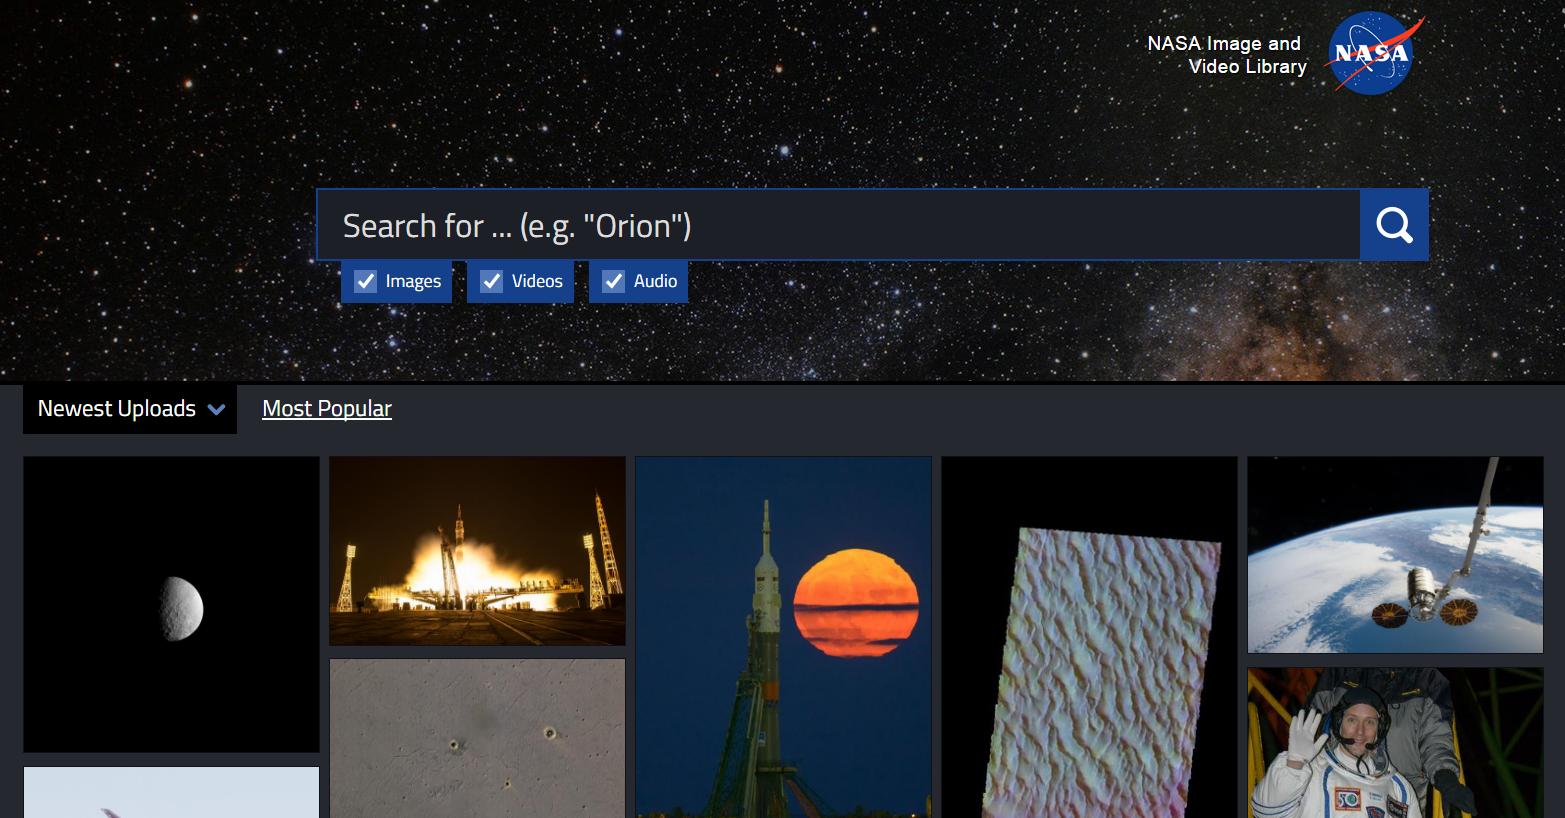Open the partially visible pale sky thumbnail
This screenshot has width=1565, height=818.
(171, 792)
